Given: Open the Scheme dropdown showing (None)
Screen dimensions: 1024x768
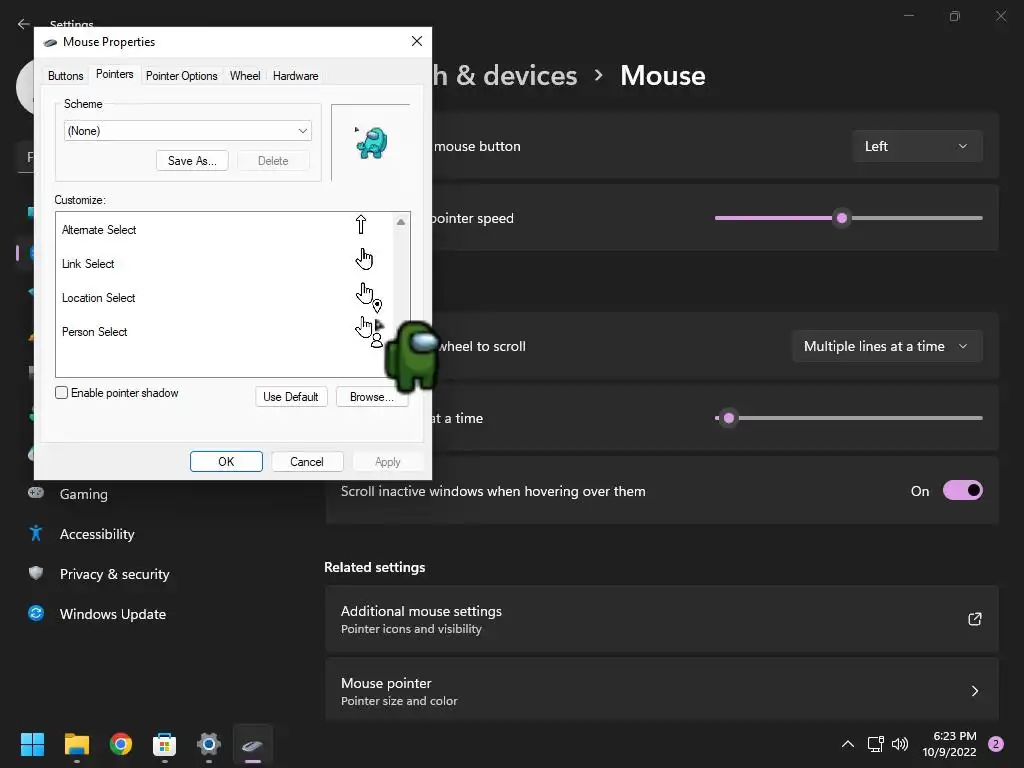Looking at the screenshot, I should point(187,131).
